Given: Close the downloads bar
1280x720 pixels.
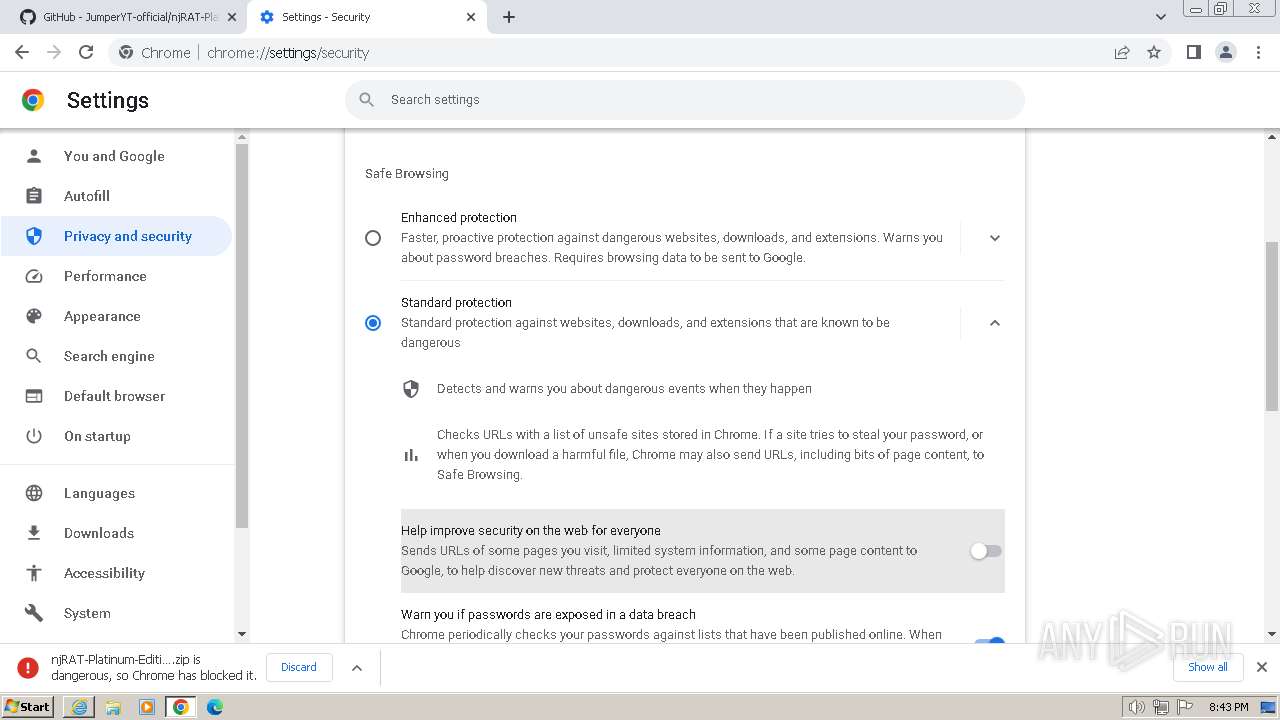Looking at the screenshot, I should (1262, 667).
